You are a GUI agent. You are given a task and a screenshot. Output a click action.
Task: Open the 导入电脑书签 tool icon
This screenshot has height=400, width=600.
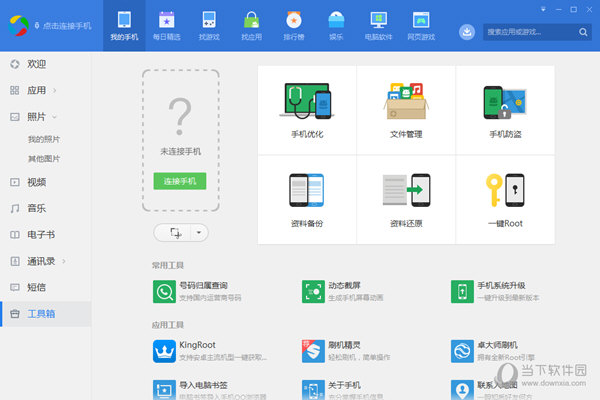point(164,390)
